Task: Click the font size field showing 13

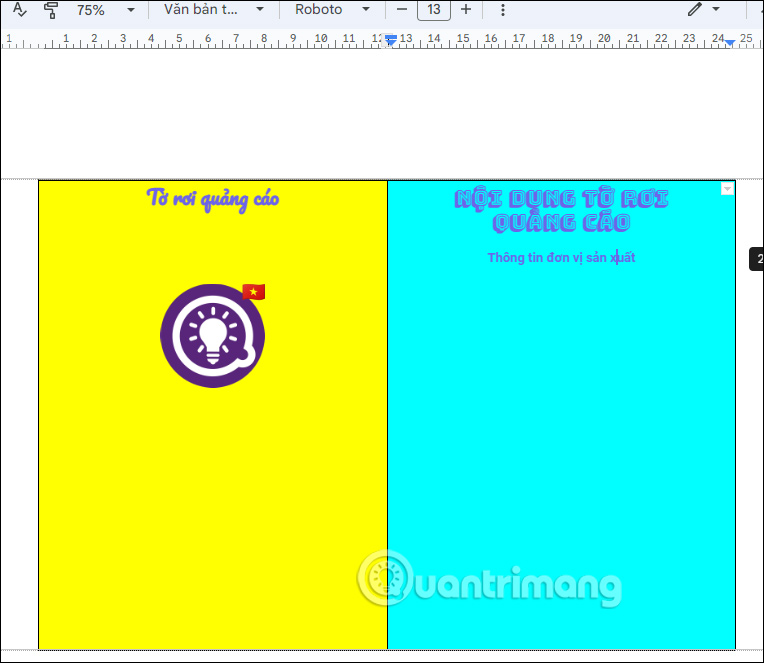Action: click(434, 10)
